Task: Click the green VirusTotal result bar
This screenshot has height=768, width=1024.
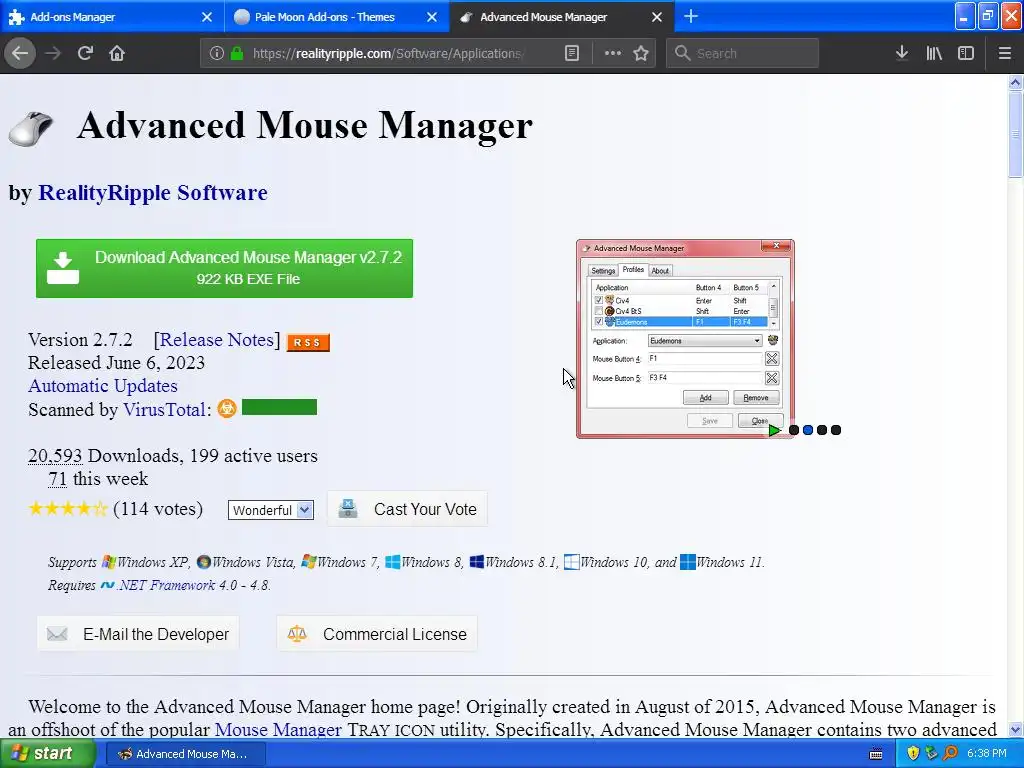Action: [x=279, y=408]
